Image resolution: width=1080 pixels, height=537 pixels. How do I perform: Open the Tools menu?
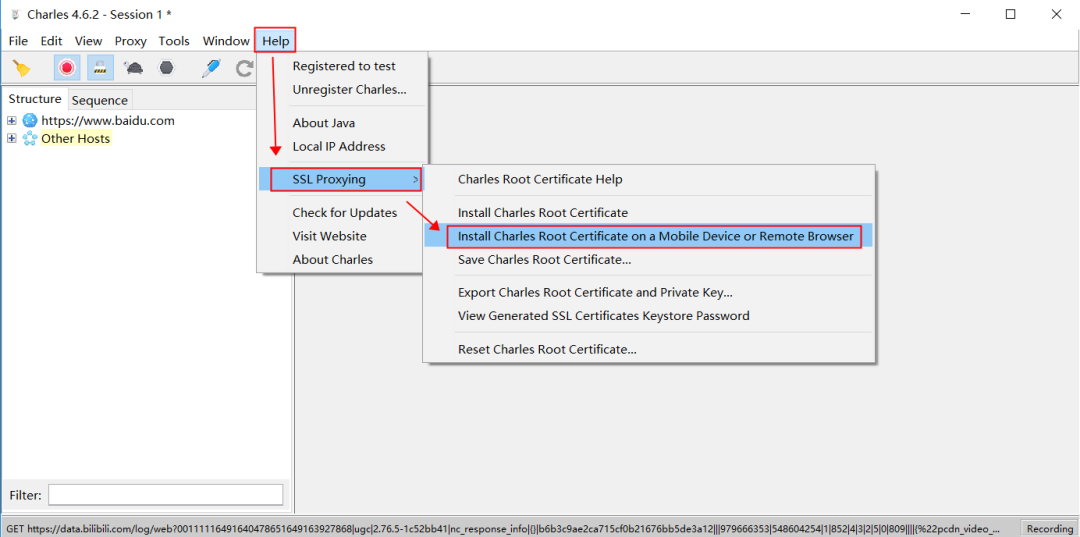(174, 41)
